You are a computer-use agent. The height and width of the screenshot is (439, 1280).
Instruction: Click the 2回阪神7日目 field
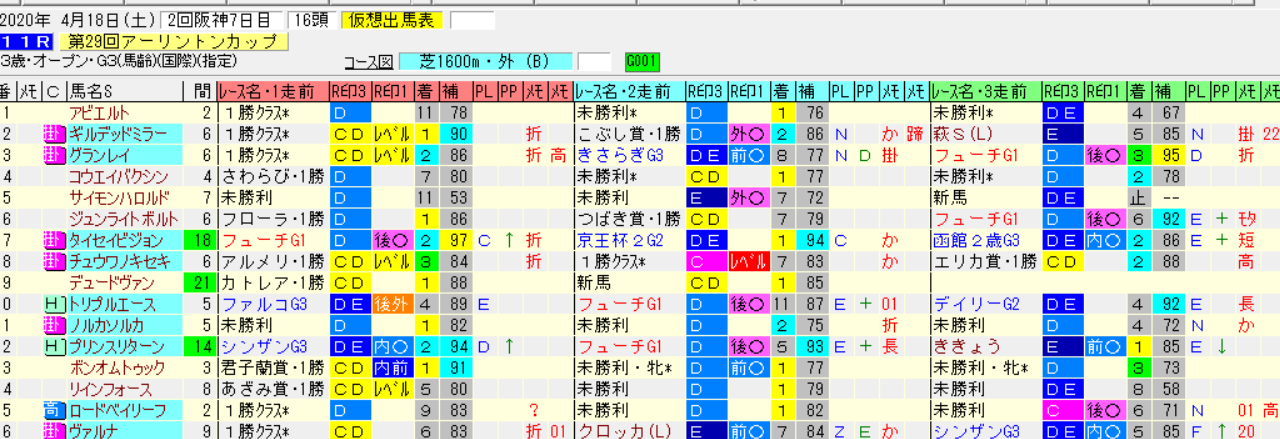[x=222, y=20]
